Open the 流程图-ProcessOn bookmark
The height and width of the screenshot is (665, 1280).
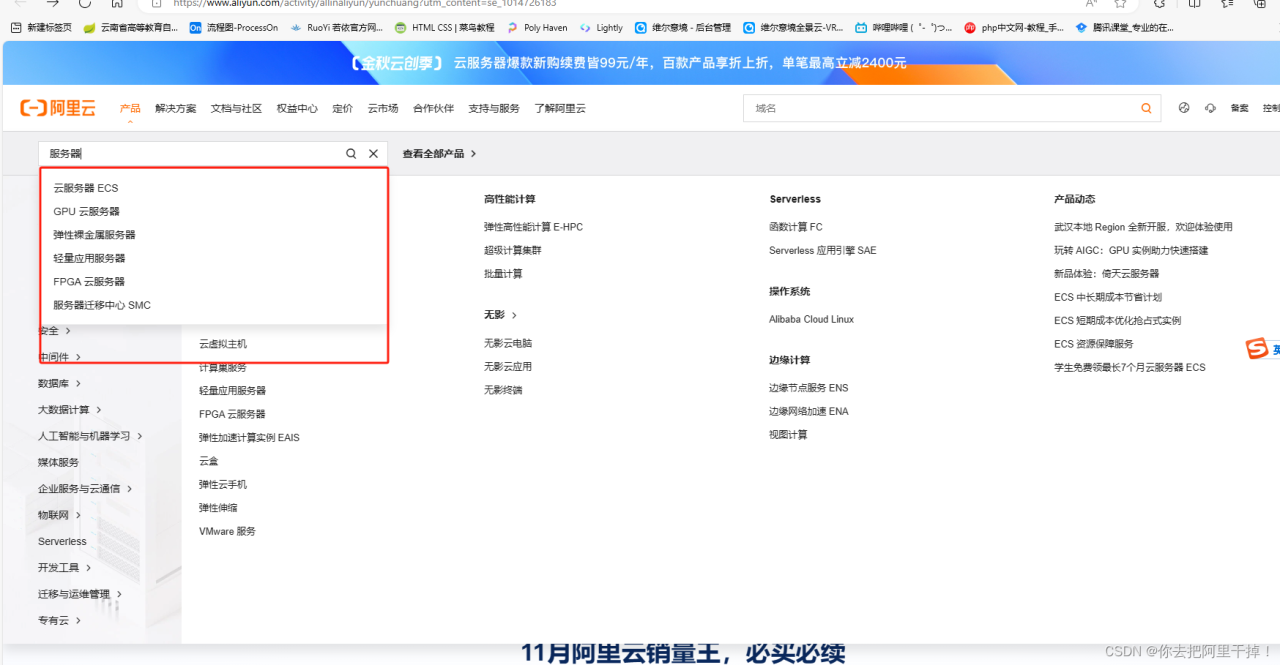pos(234,28)
